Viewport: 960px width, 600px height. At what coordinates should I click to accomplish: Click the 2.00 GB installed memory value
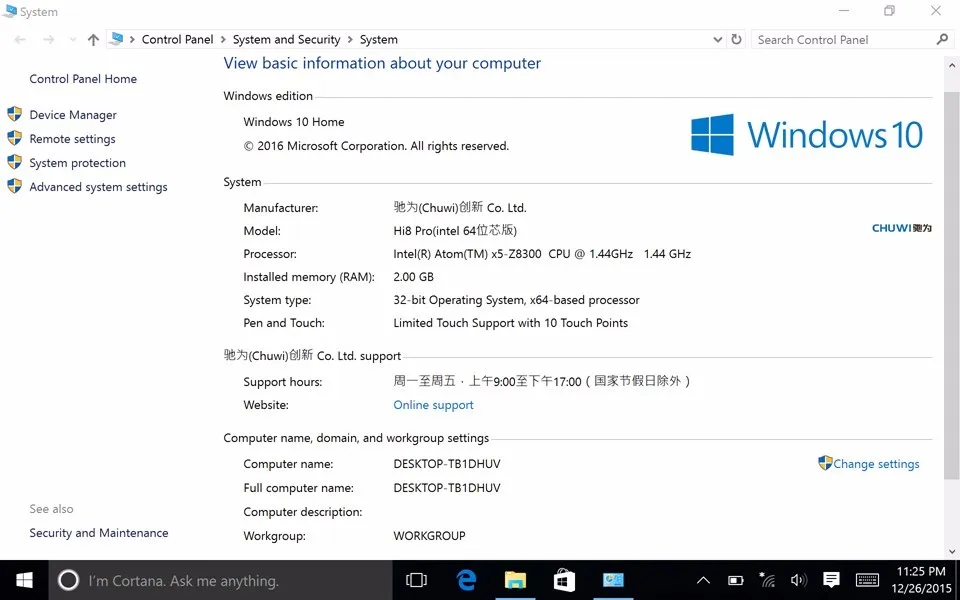pyautogui.click(x=413, y=277)
